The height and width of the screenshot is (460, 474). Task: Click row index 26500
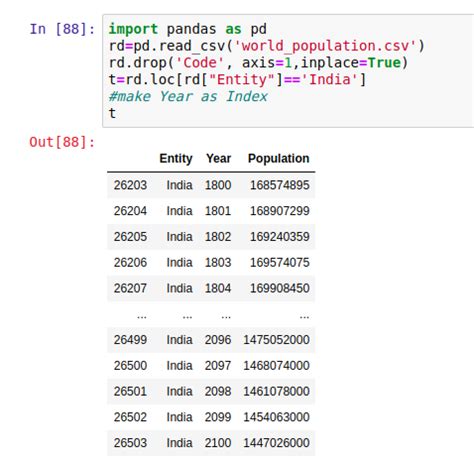tap(130, 365)
